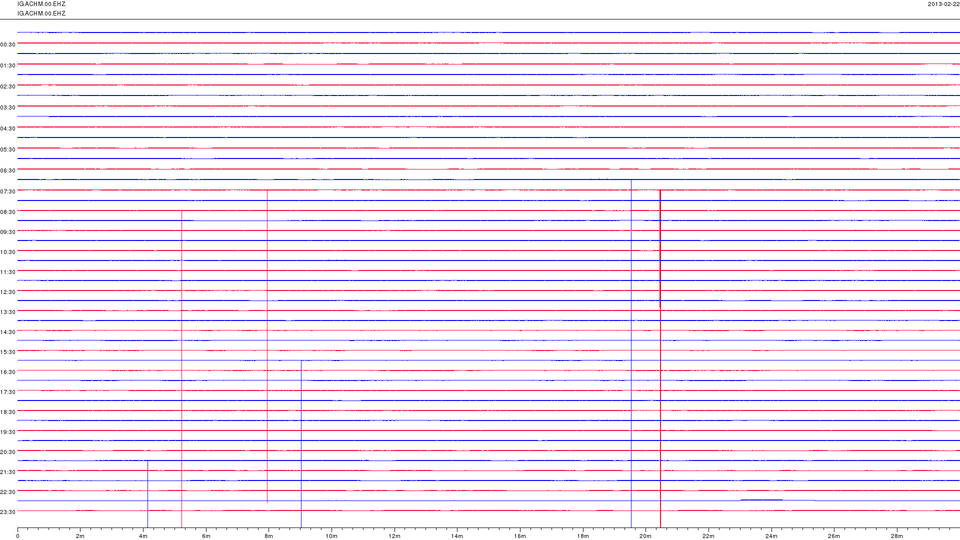The height and width of the screenshot is (540, 960).
Task: Click the 02:30 time label
Action: 8,86
